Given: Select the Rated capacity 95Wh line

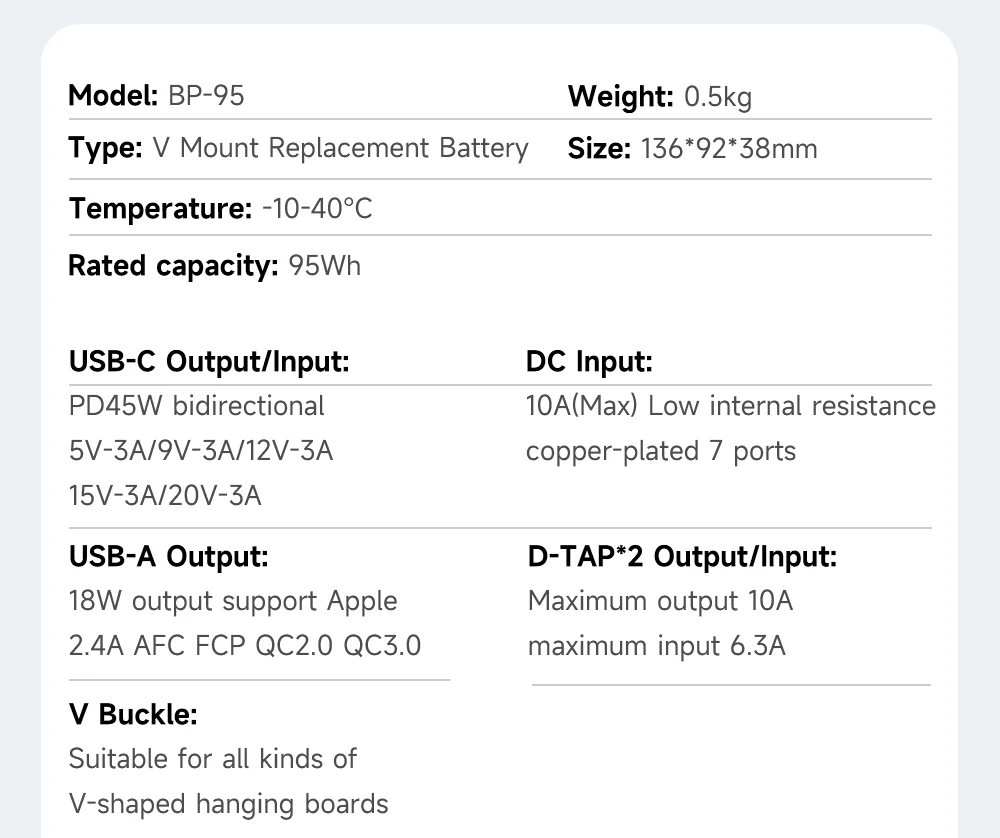Looking at the screenshot, I should coord(214,266).
